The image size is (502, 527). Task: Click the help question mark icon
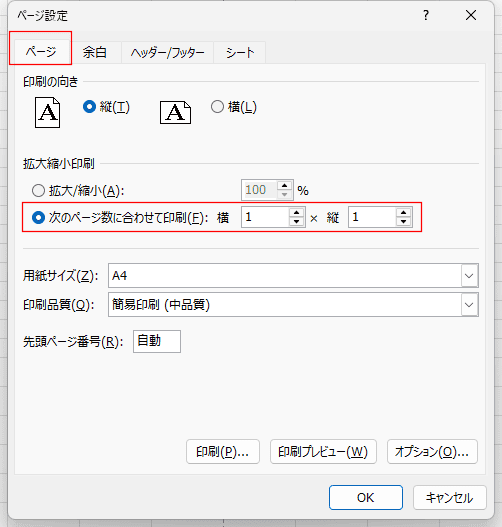tap(426, 15)
